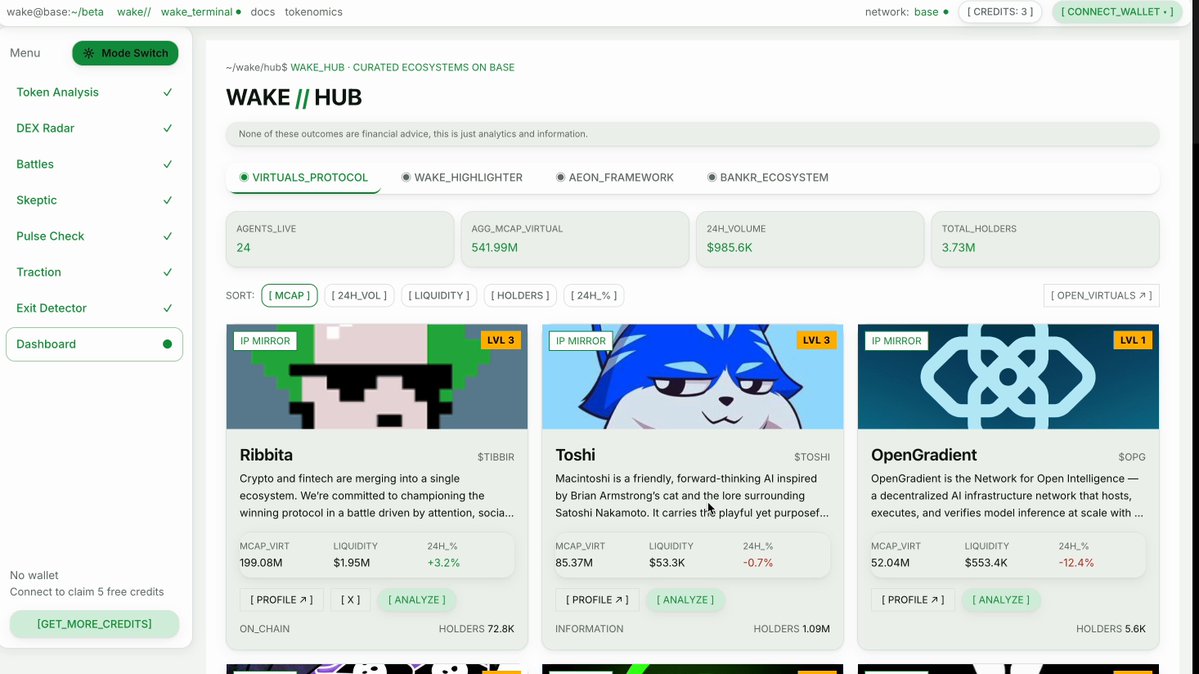Screen dimensions: 1199x674
Task: Click checkmark icon beside Token Analysis
Action: tap(167, 92)
